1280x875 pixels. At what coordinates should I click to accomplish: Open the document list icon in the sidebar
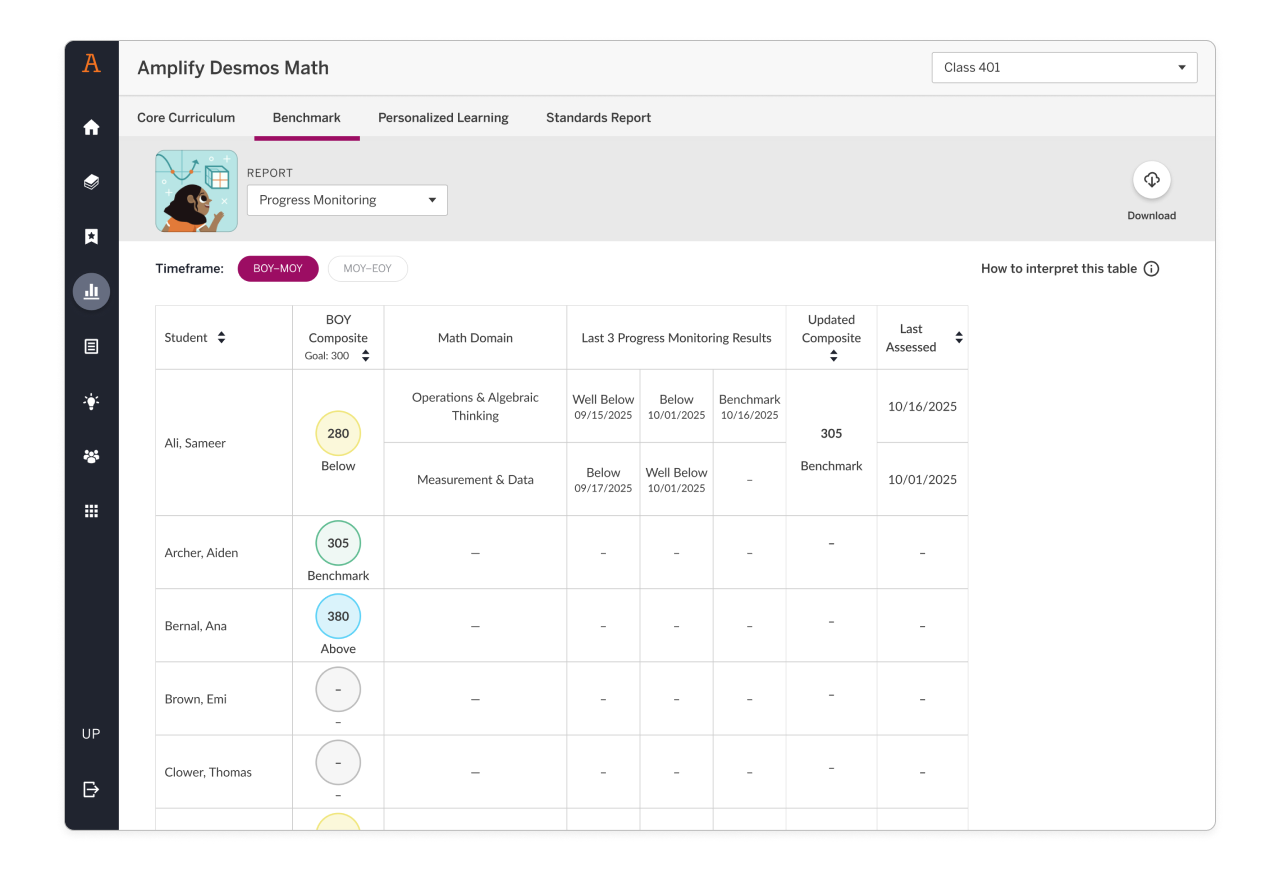coord(91,346)
